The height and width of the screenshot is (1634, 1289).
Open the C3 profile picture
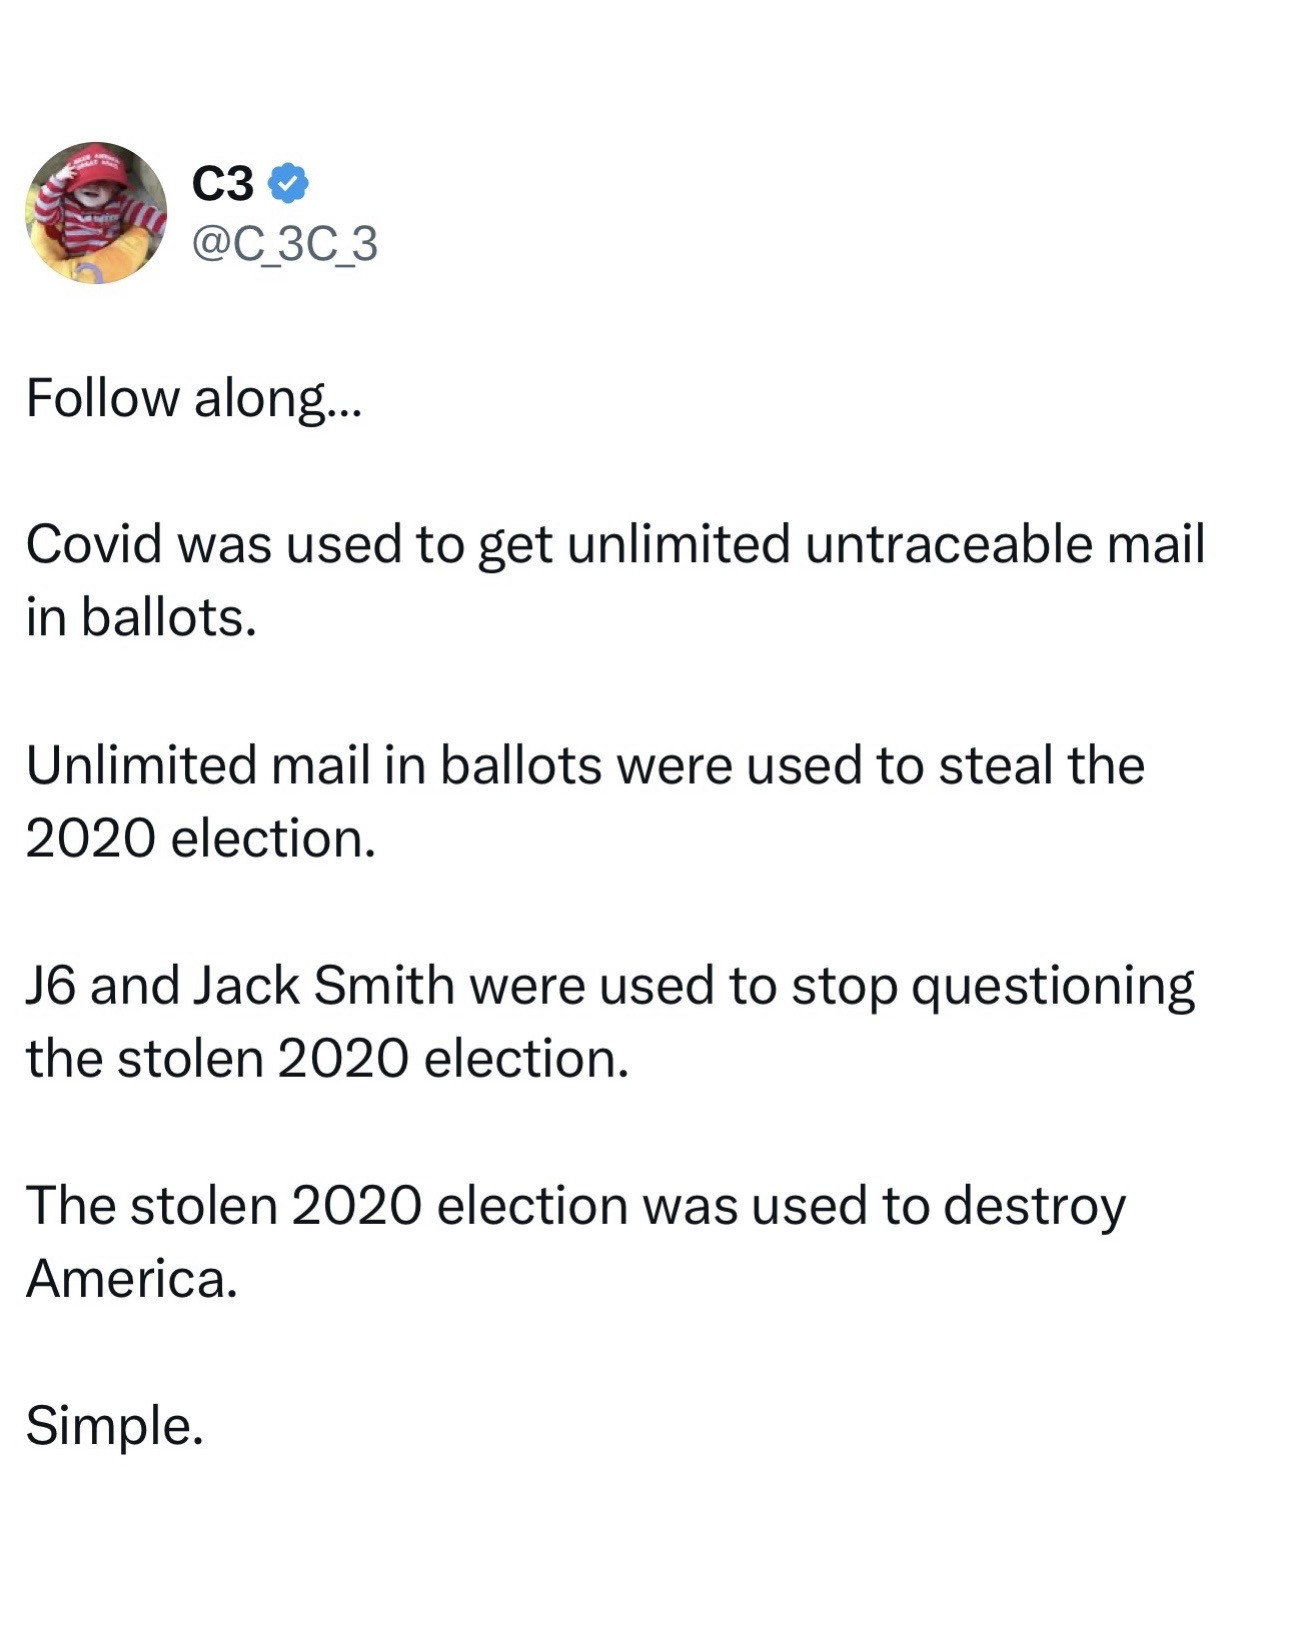pos(96,213)
